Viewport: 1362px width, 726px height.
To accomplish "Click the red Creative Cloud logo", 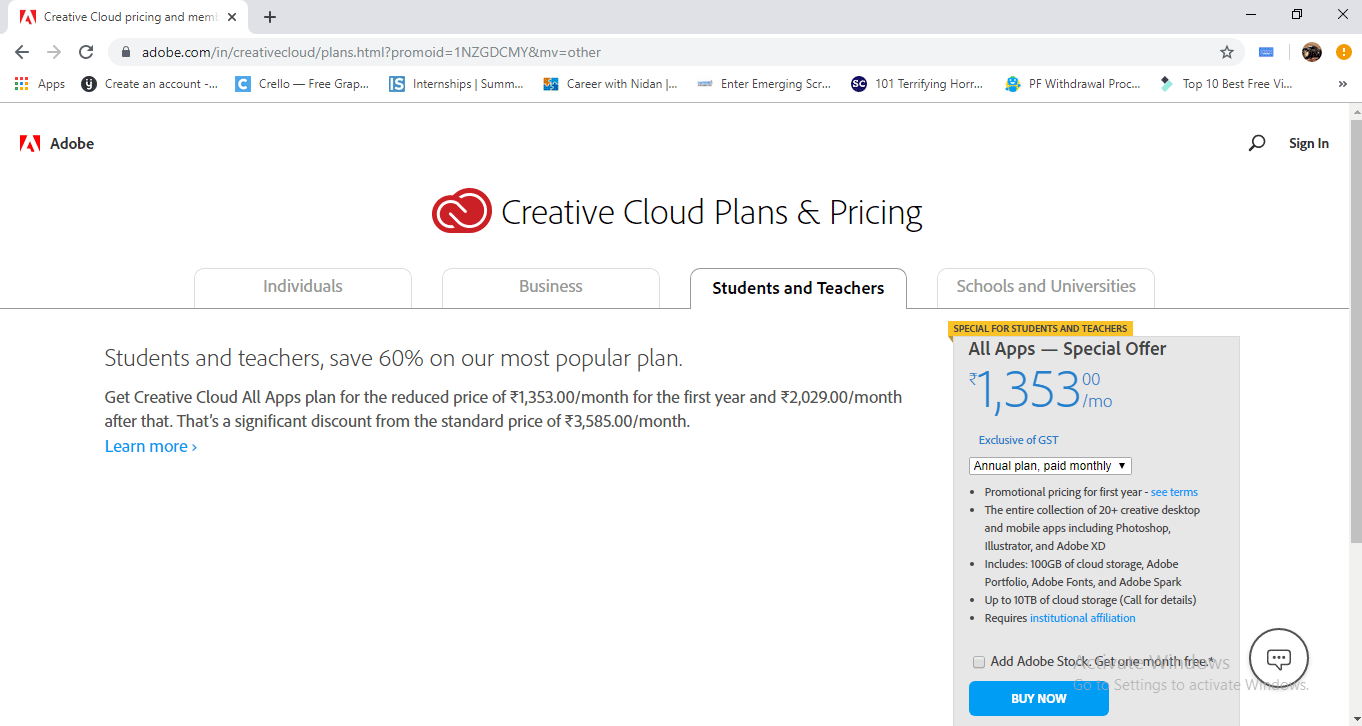I will (x=461, y=211).
